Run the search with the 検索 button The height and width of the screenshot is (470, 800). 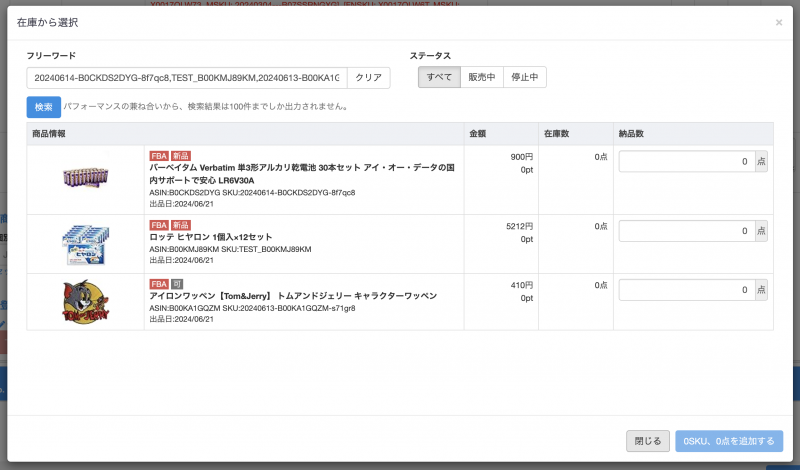pos(43,107)
